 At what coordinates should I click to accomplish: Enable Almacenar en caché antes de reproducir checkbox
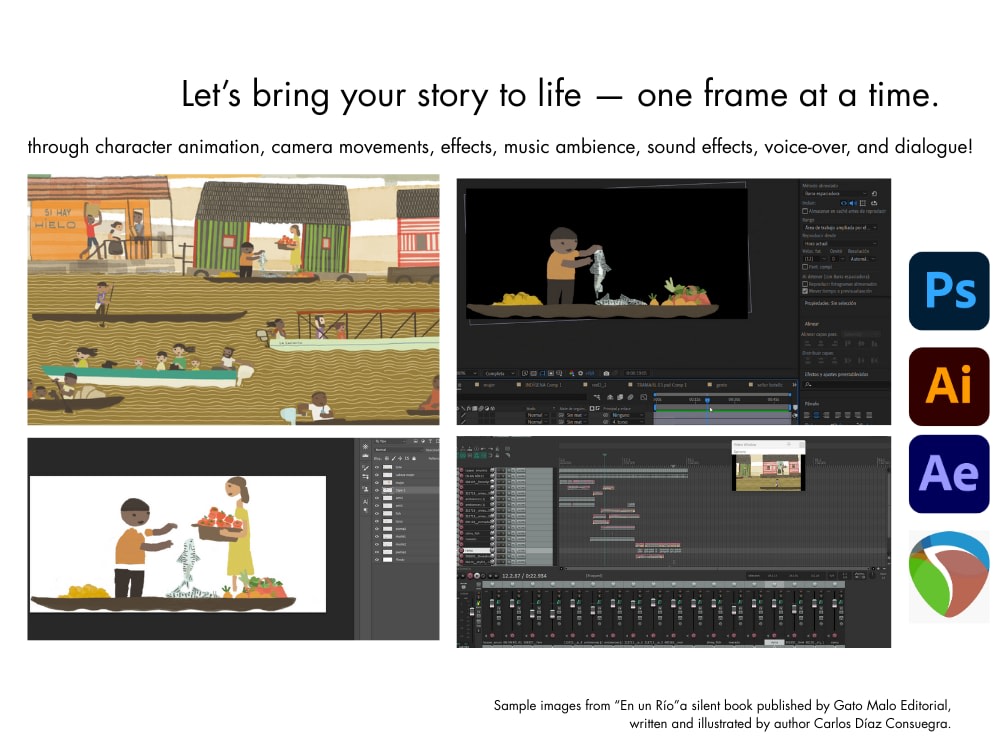pyautogui.click(x=805, y=211)
